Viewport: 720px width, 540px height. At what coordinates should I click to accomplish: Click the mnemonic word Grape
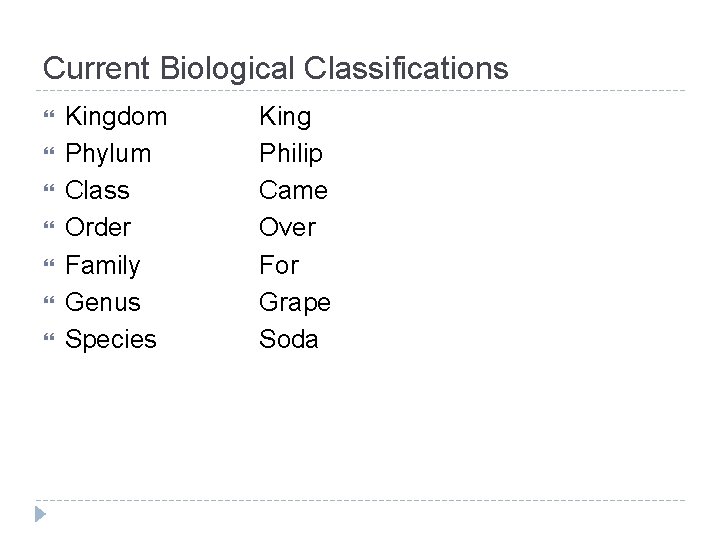click(294, 303)
